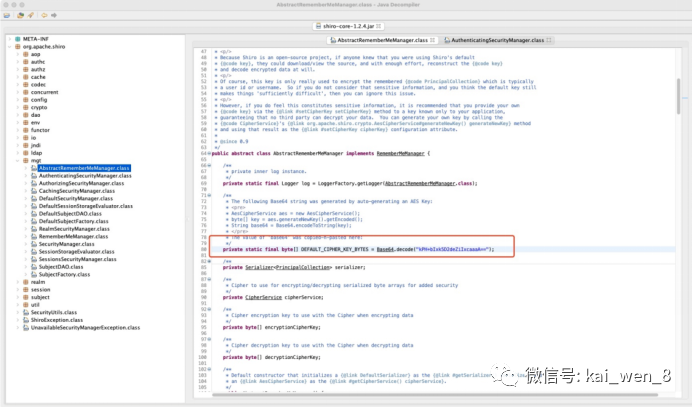Open RememberMeManager.class in the tree
The height and width of the screenshot is (407, 693).
point(73,236)
